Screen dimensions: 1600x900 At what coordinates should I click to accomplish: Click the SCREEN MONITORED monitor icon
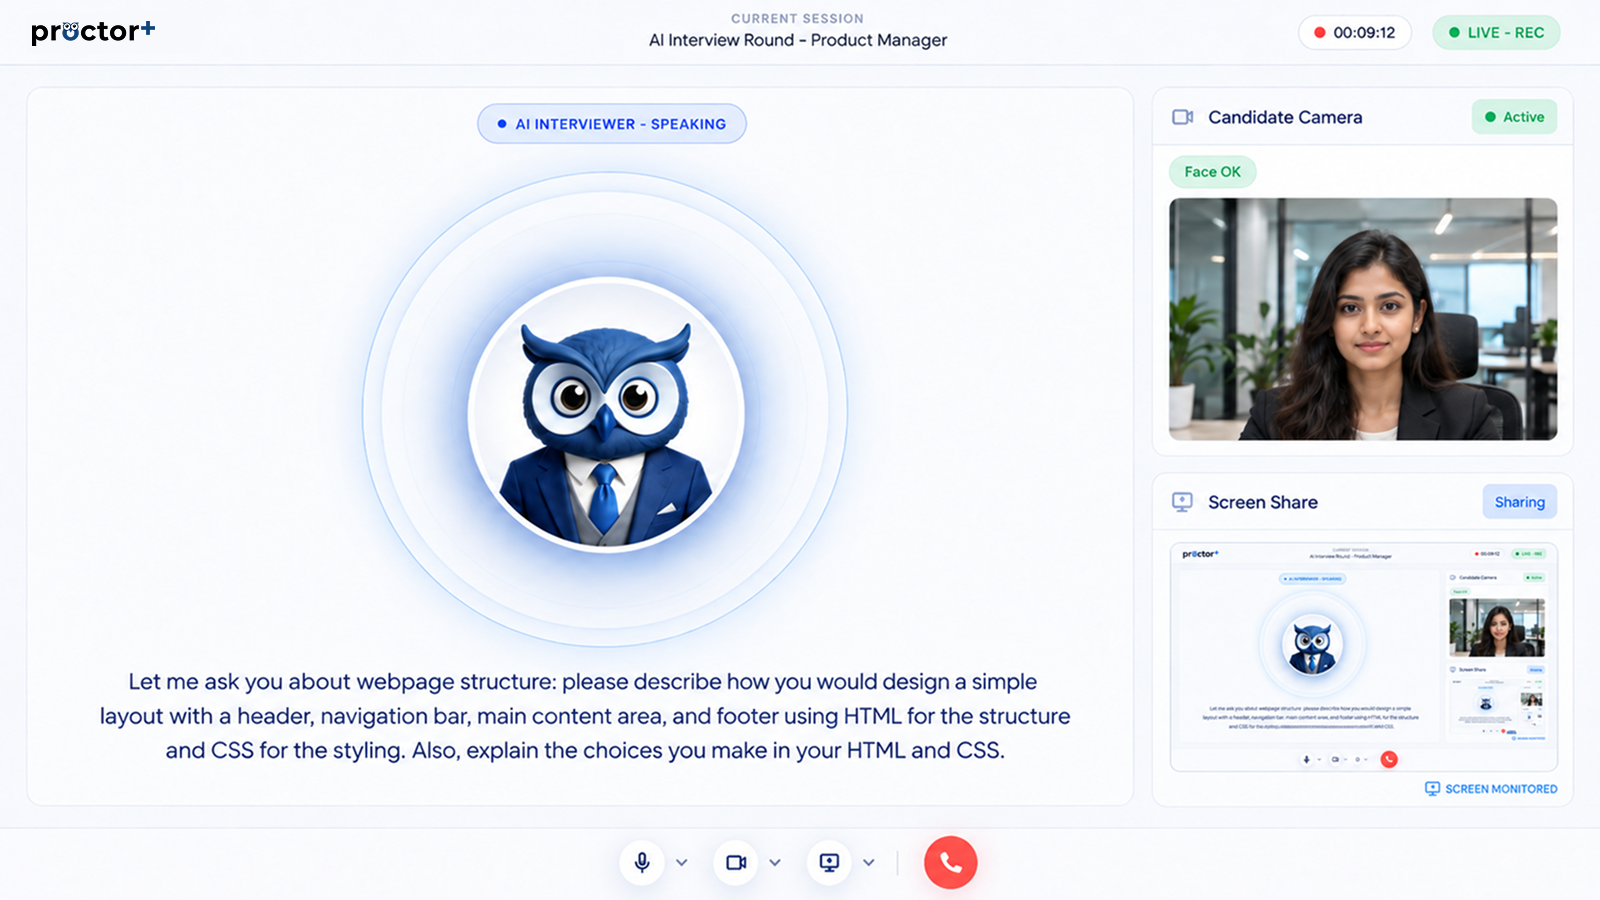coord(1432,789)
